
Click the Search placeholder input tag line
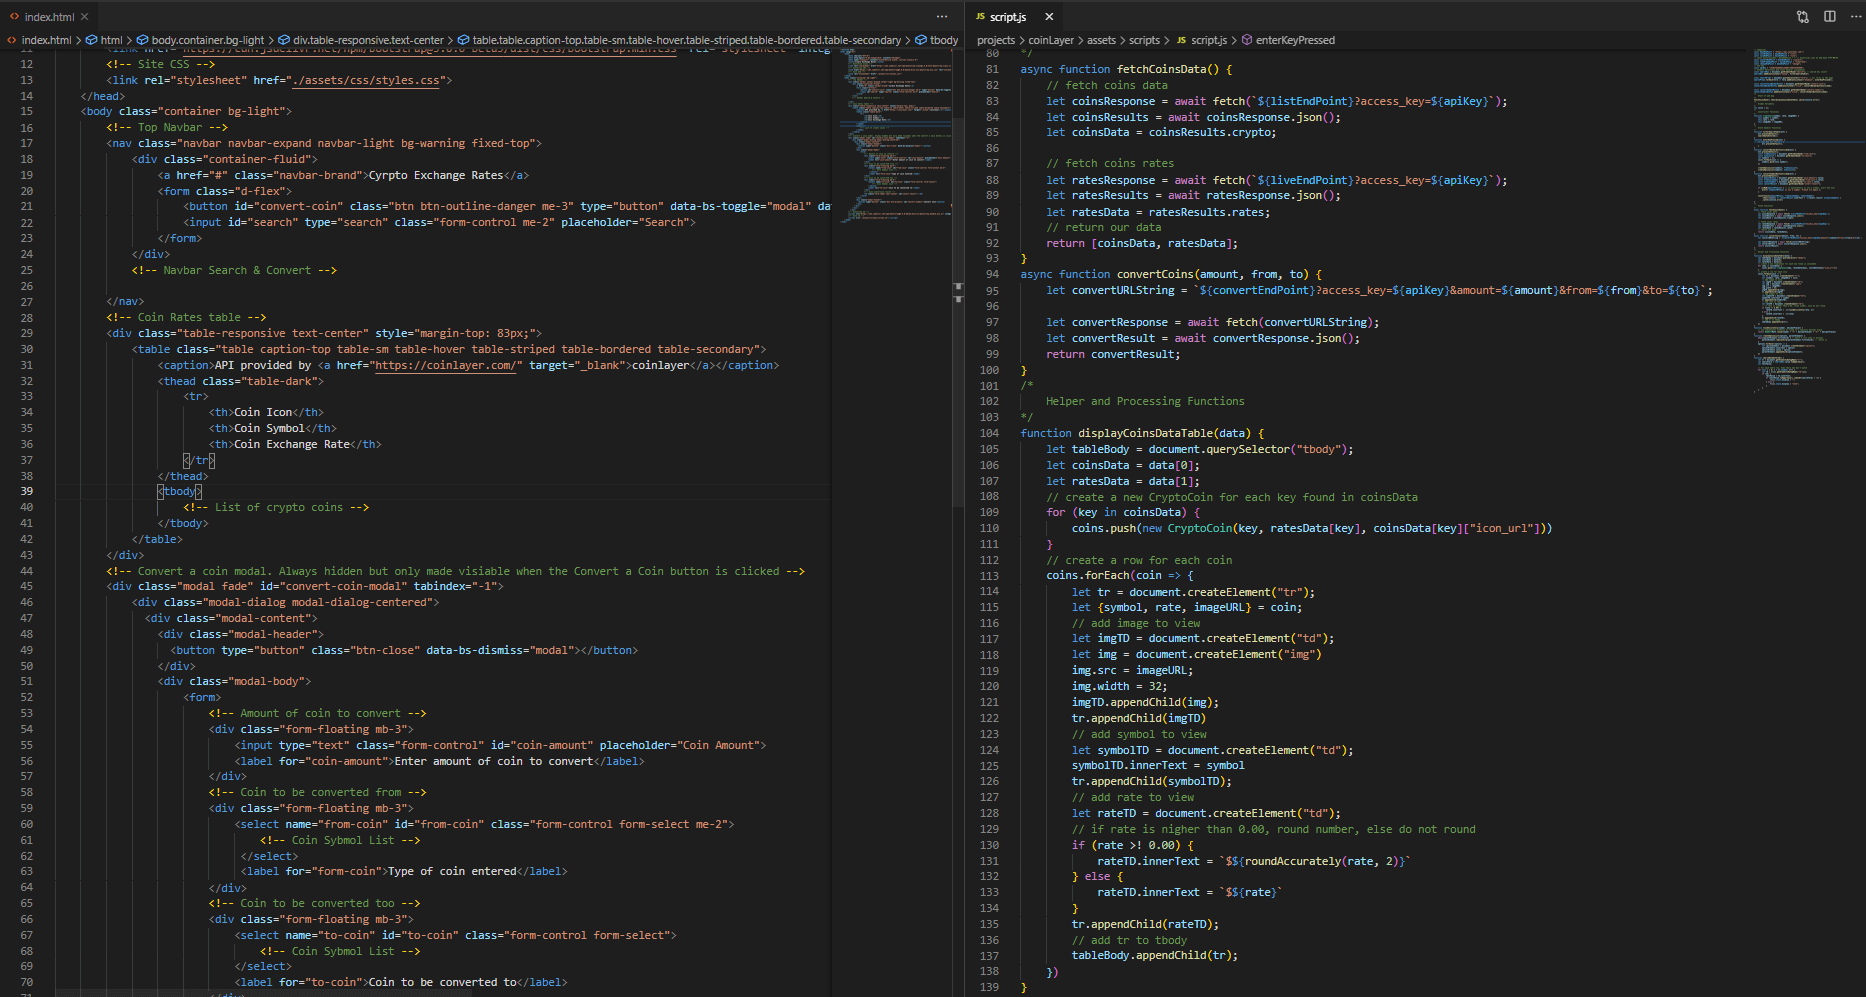click(439, 223)
